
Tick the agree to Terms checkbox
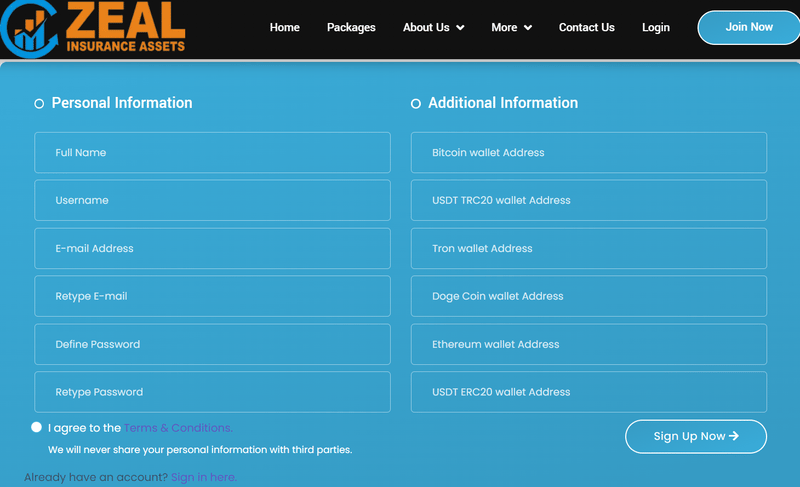[36, 427]
